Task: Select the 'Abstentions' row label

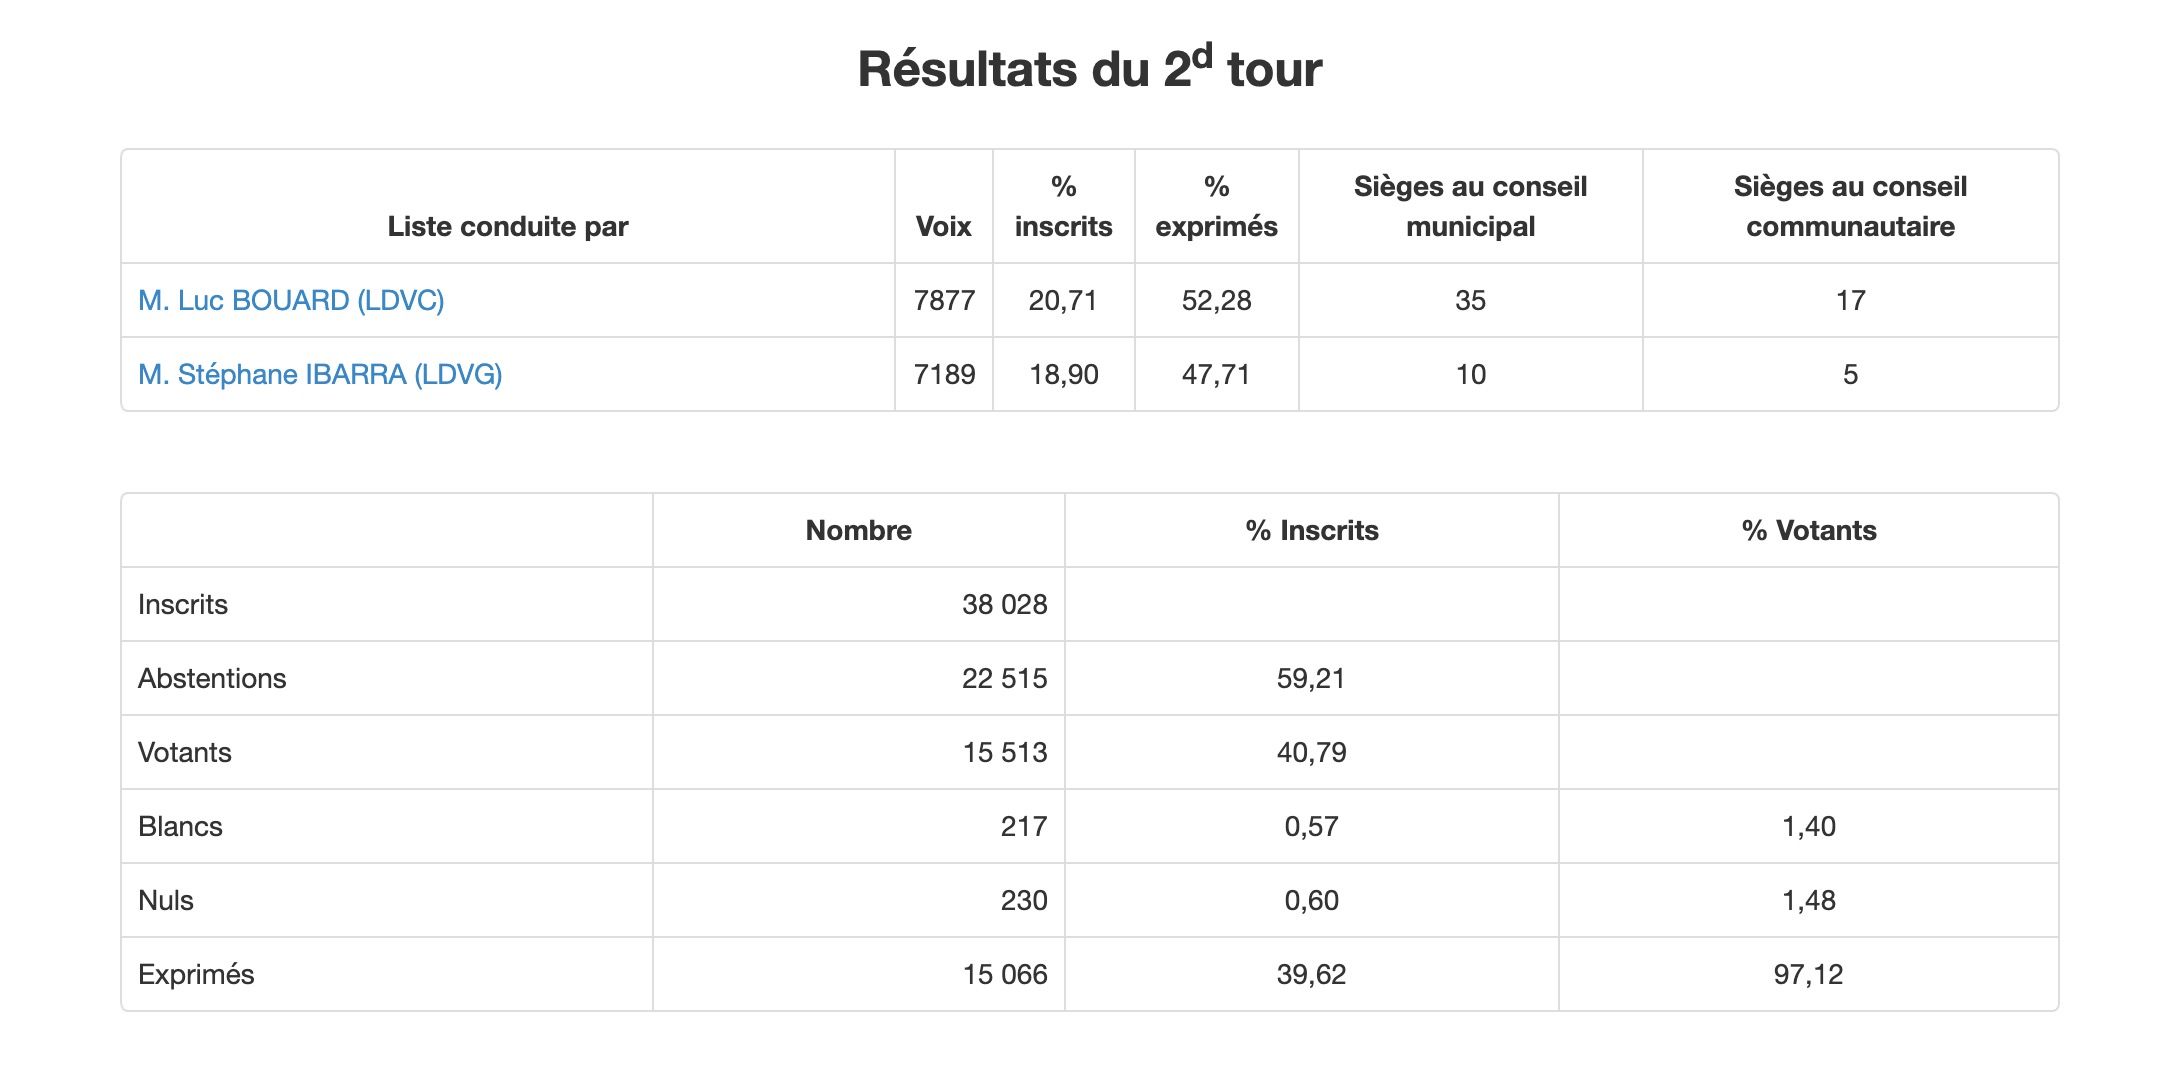Action: [x=212, y=678]
